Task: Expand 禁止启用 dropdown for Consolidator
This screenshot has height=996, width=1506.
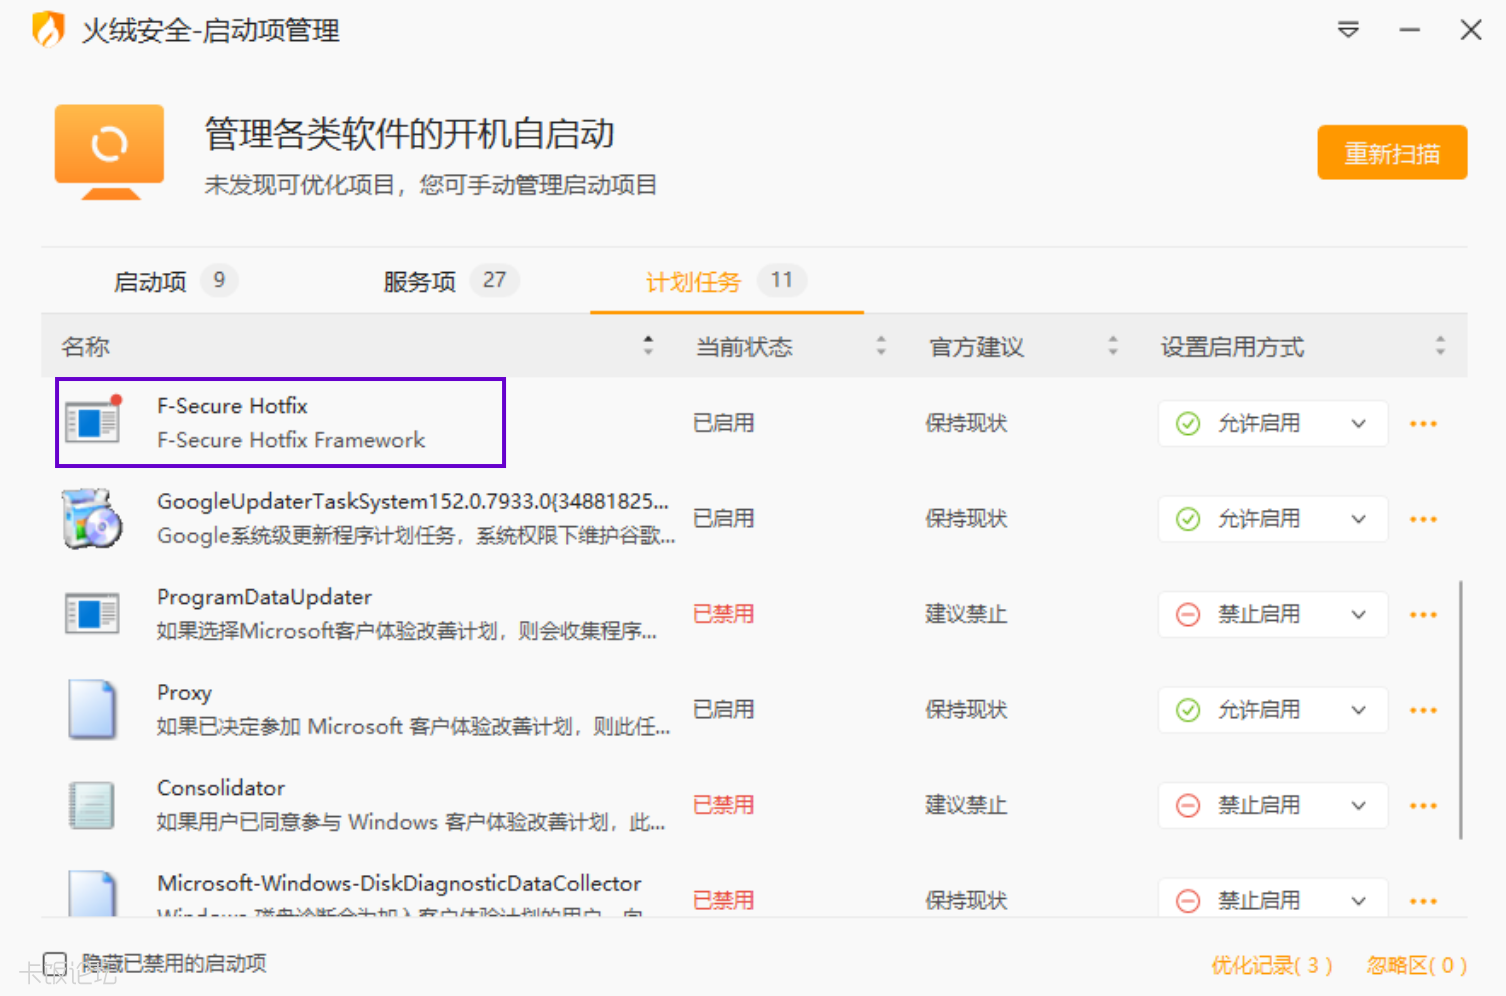Action: tap(1273, 805)
